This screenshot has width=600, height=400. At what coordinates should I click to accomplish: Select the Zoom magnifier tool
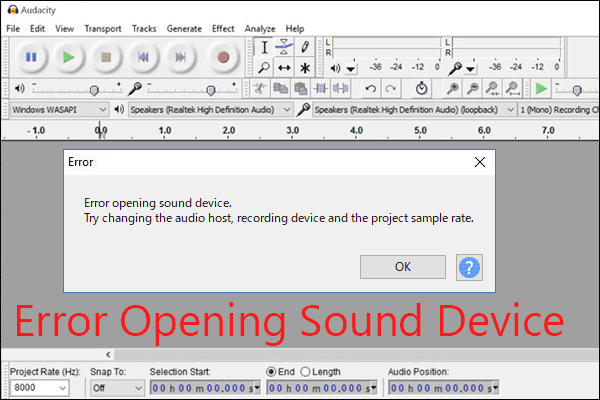click(264, 68)
